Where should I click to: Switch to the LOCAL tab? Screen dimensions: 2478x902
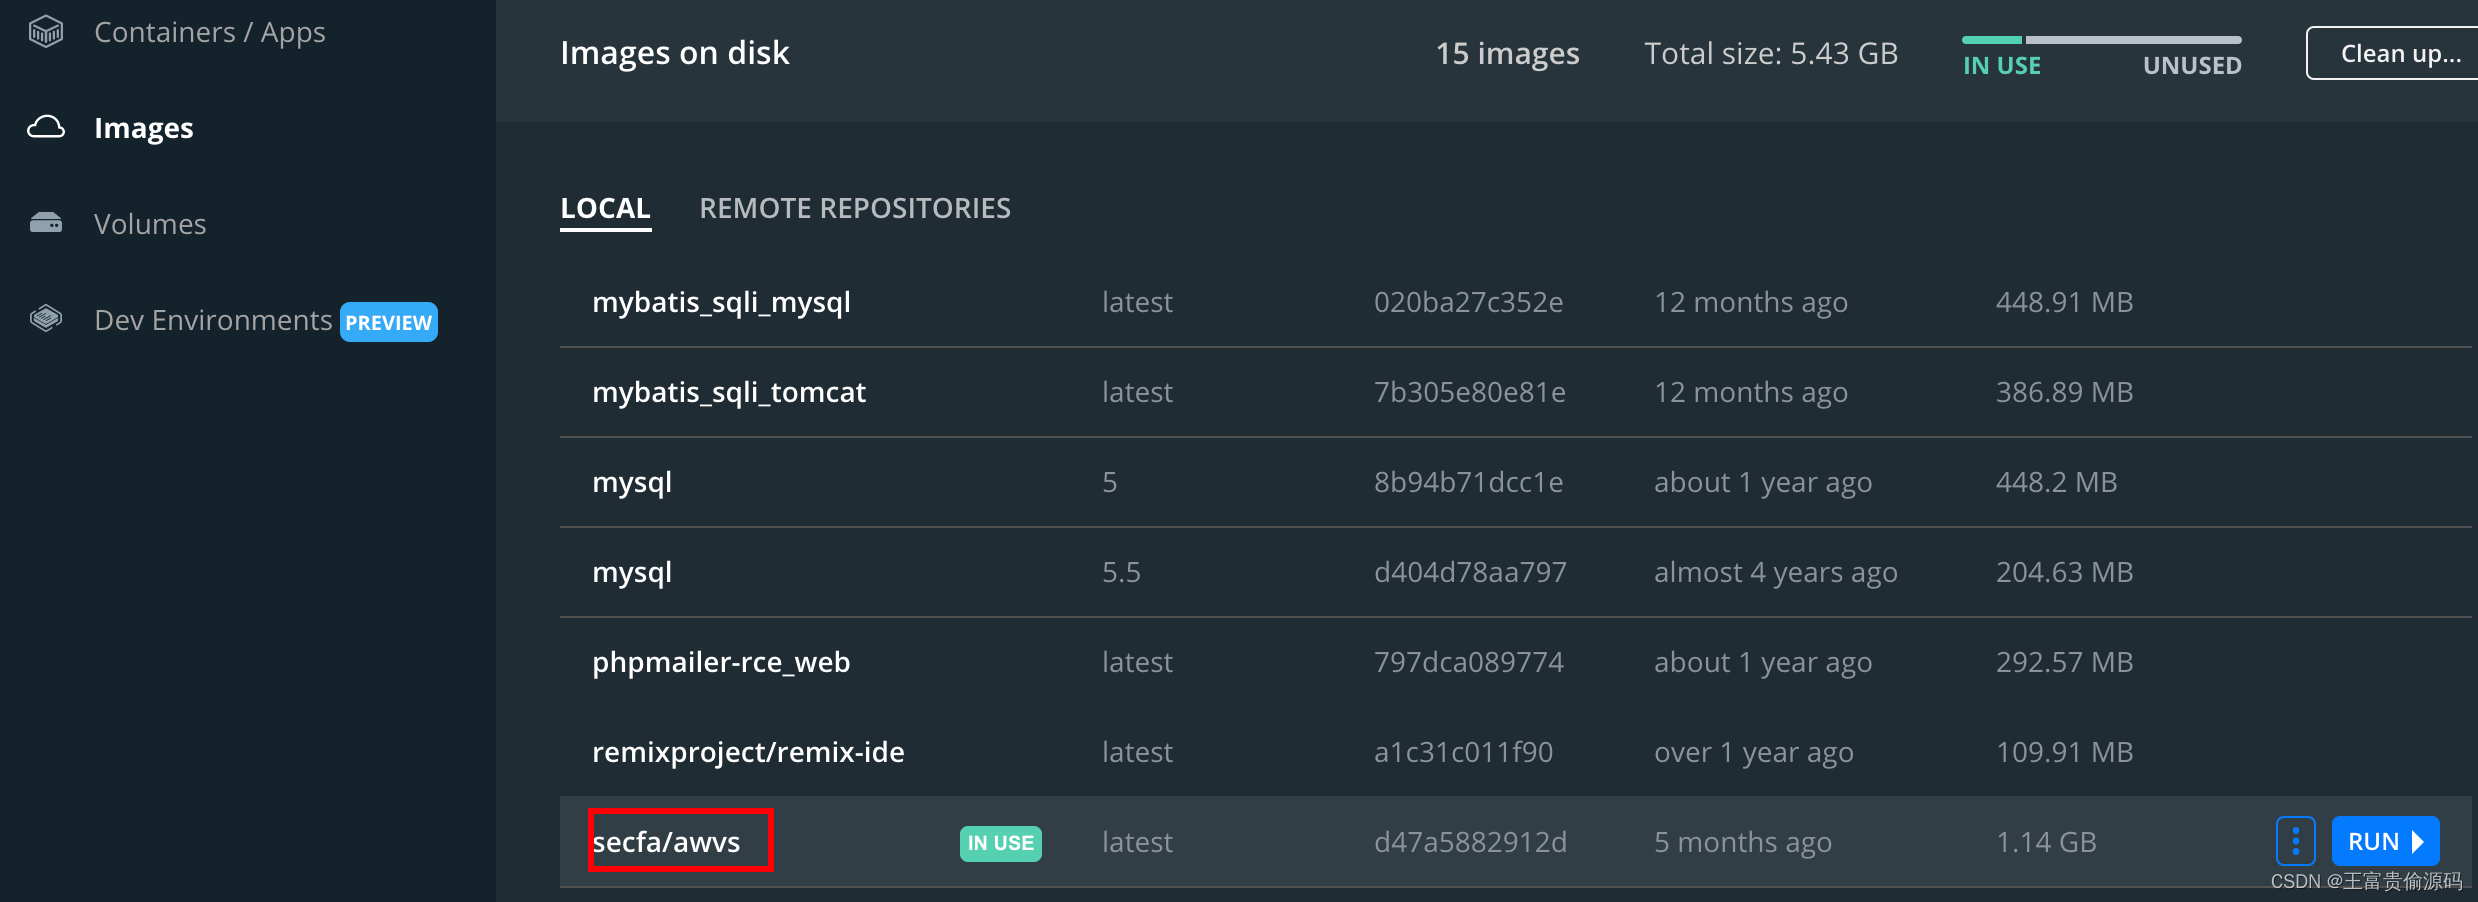(x=605, y=208)
